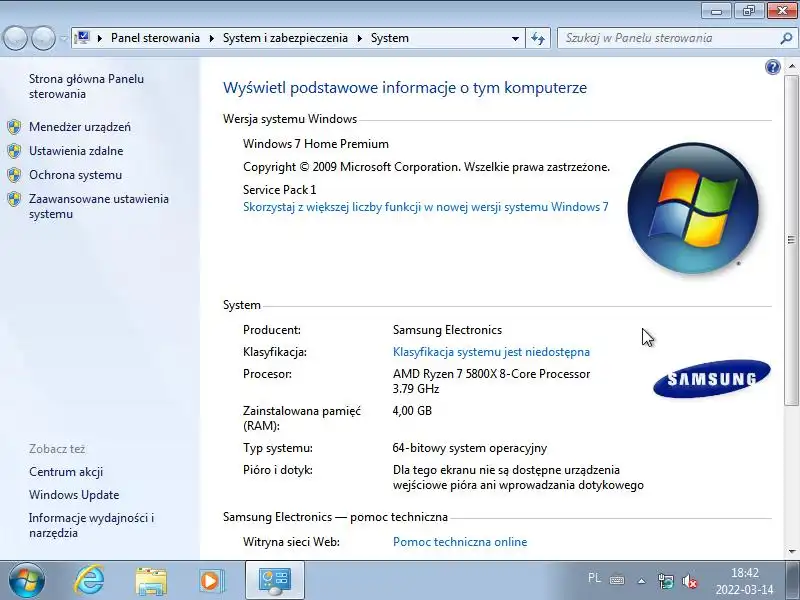The image size is (800, 600).
Task: Minimize the System window
Action: (x=716, y=11)
